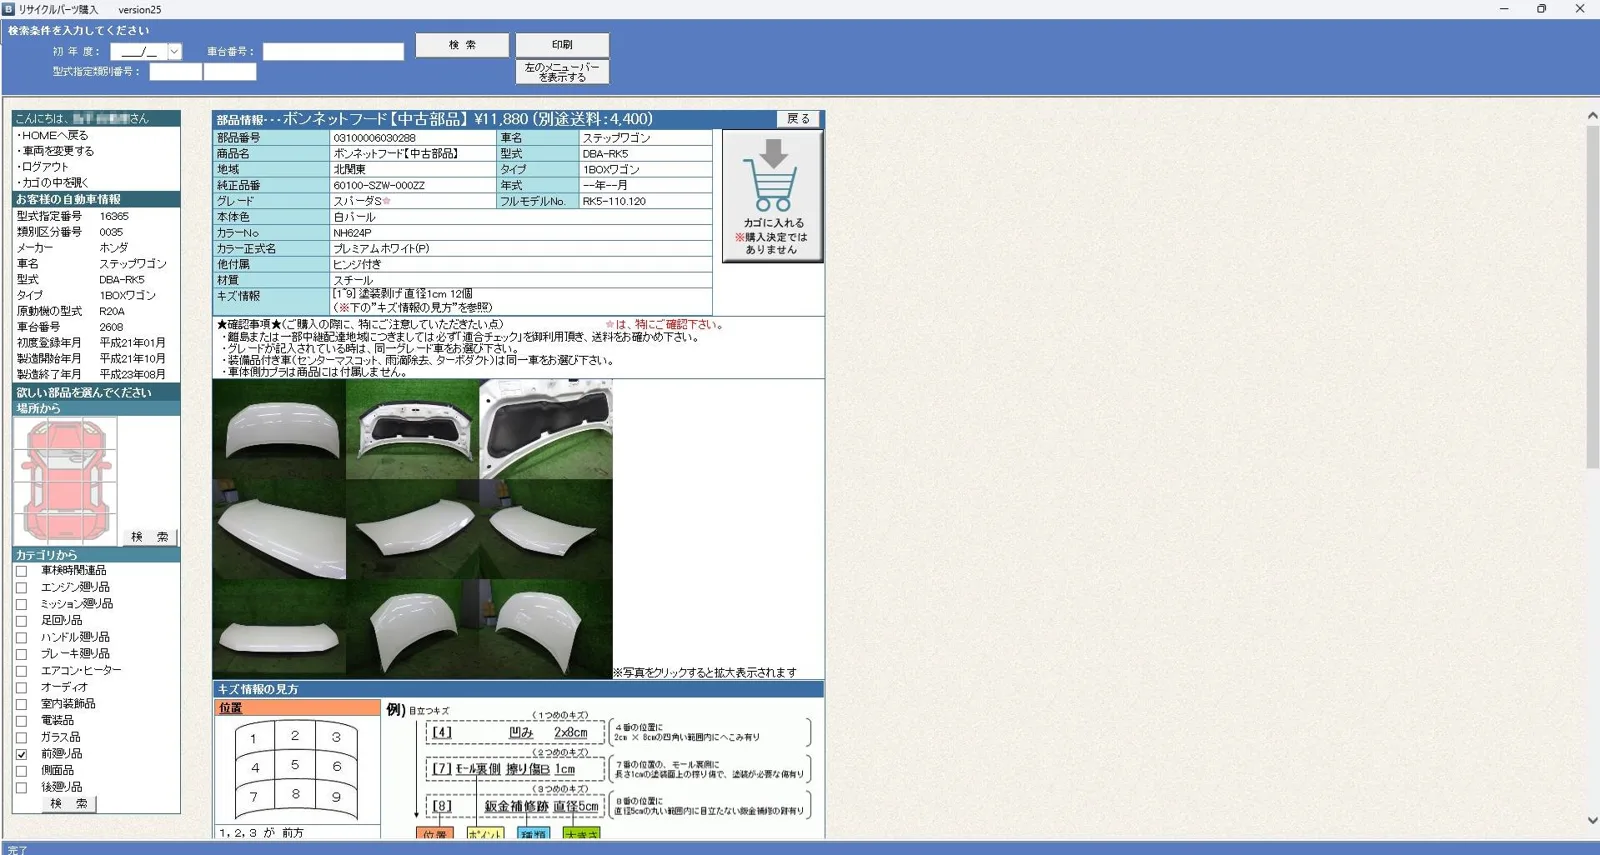Enable the ガラス品 checkbox
1600x855 pixels.
[21, 737]
